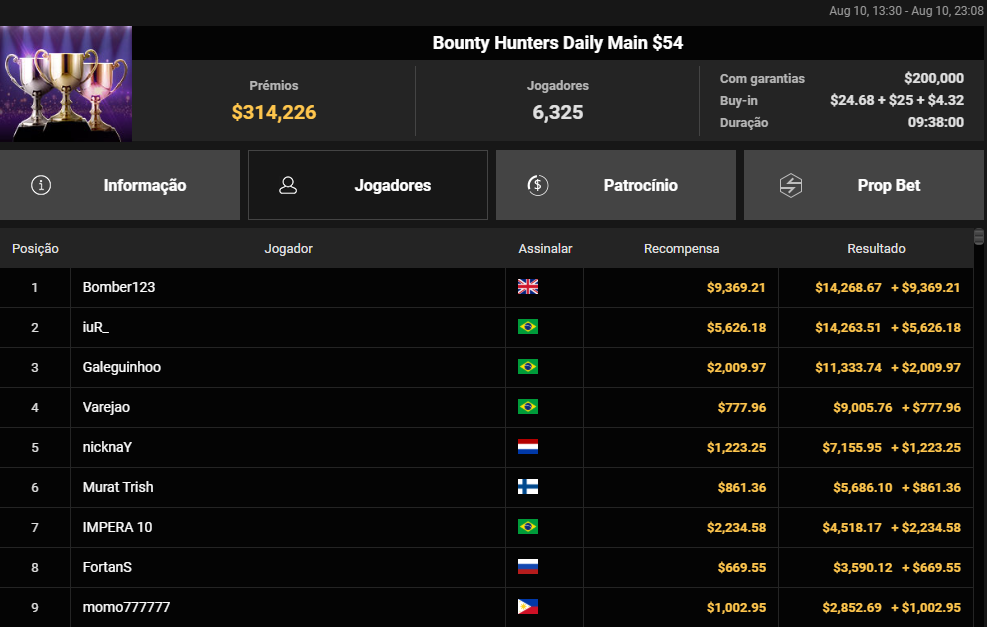Screen dimensions: 987x627
Task: Select player name Galeguinhoo
Action: (x=121, y=367)
